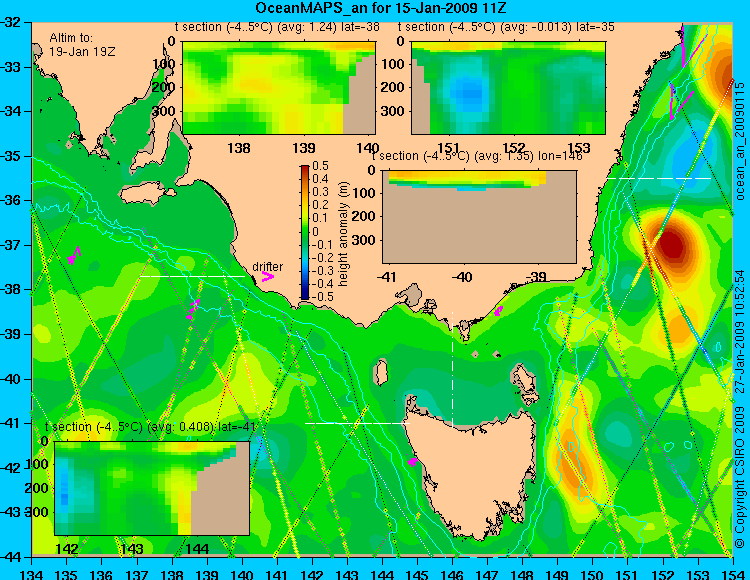750x580 pixels.
Task: Click the '141' longitude label on bottom axis
Action: click(277, 574)
